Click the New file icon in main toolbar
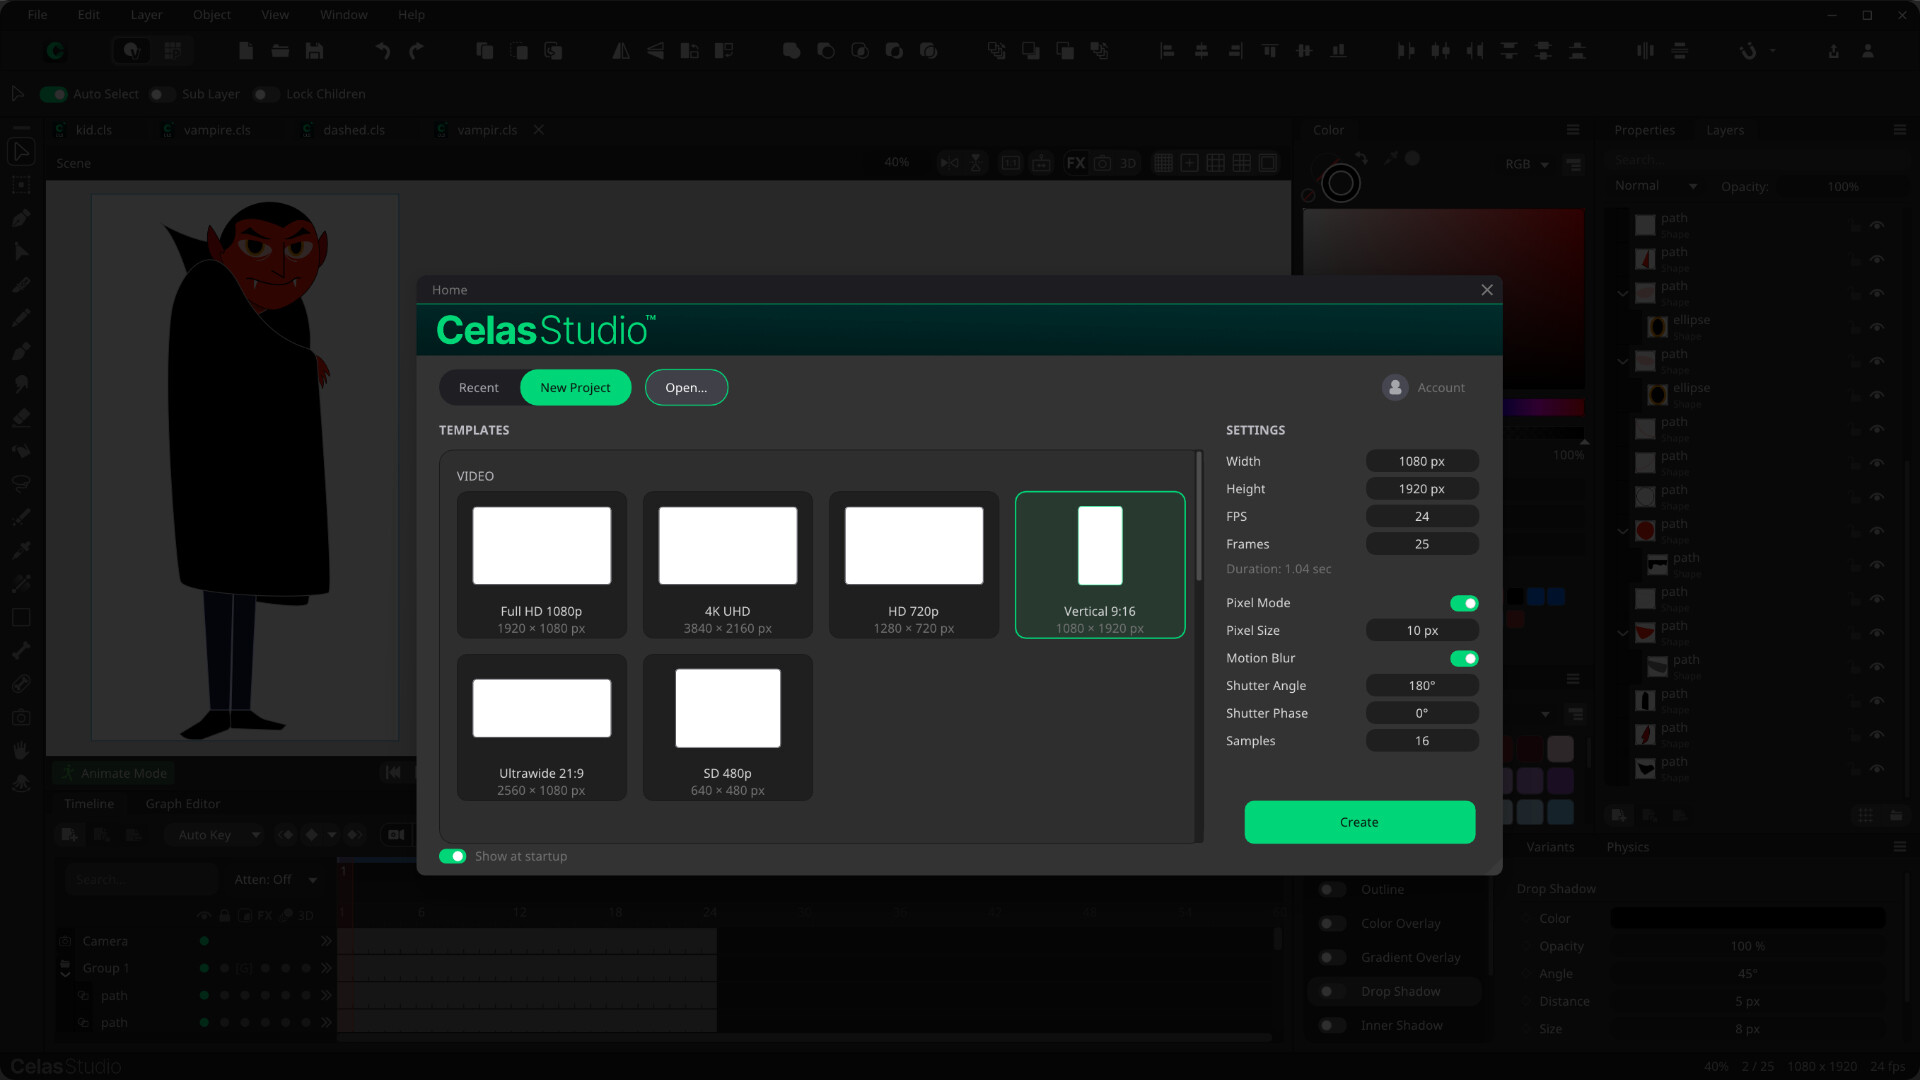This screenshot has height=1080, width=1920. tap(246, 51)
